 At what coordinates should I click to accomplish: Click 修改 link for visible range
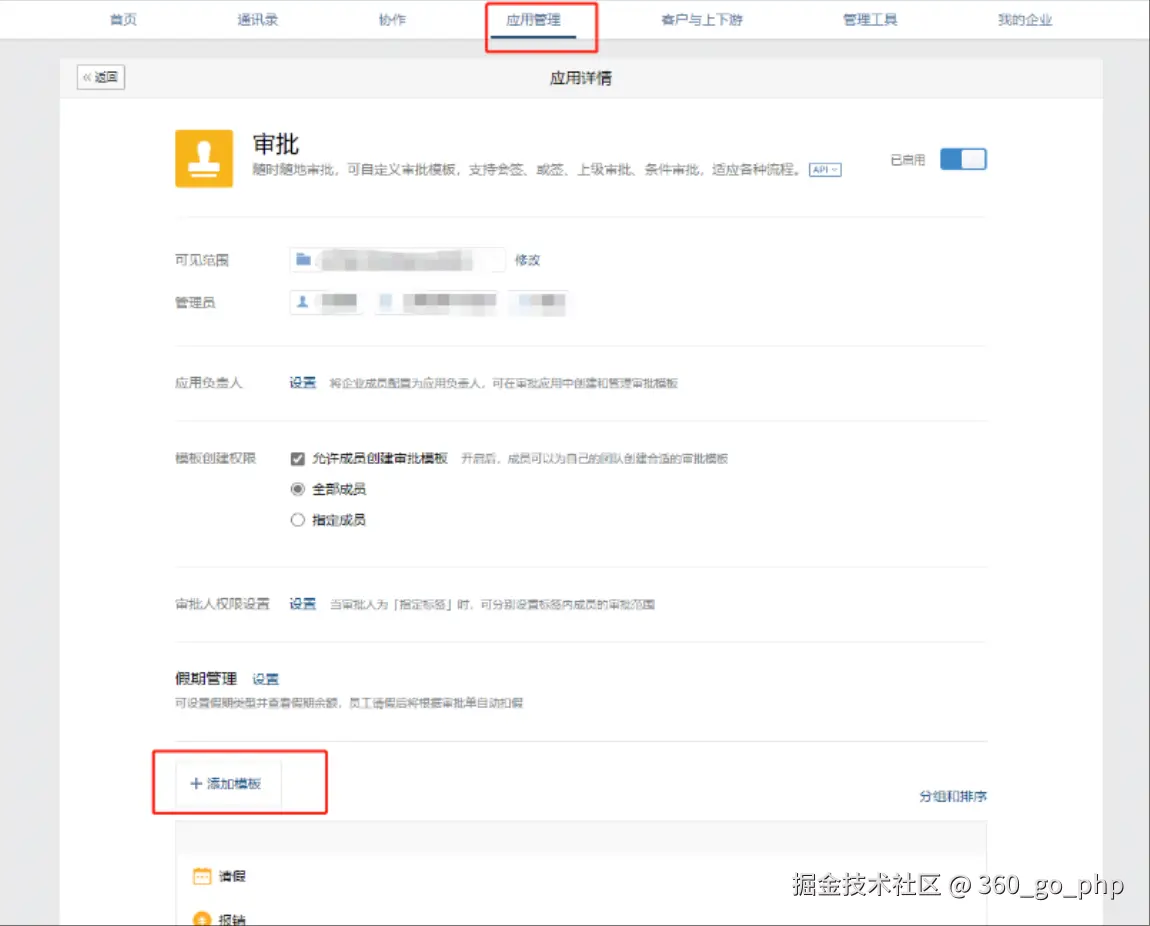point(527,260)
